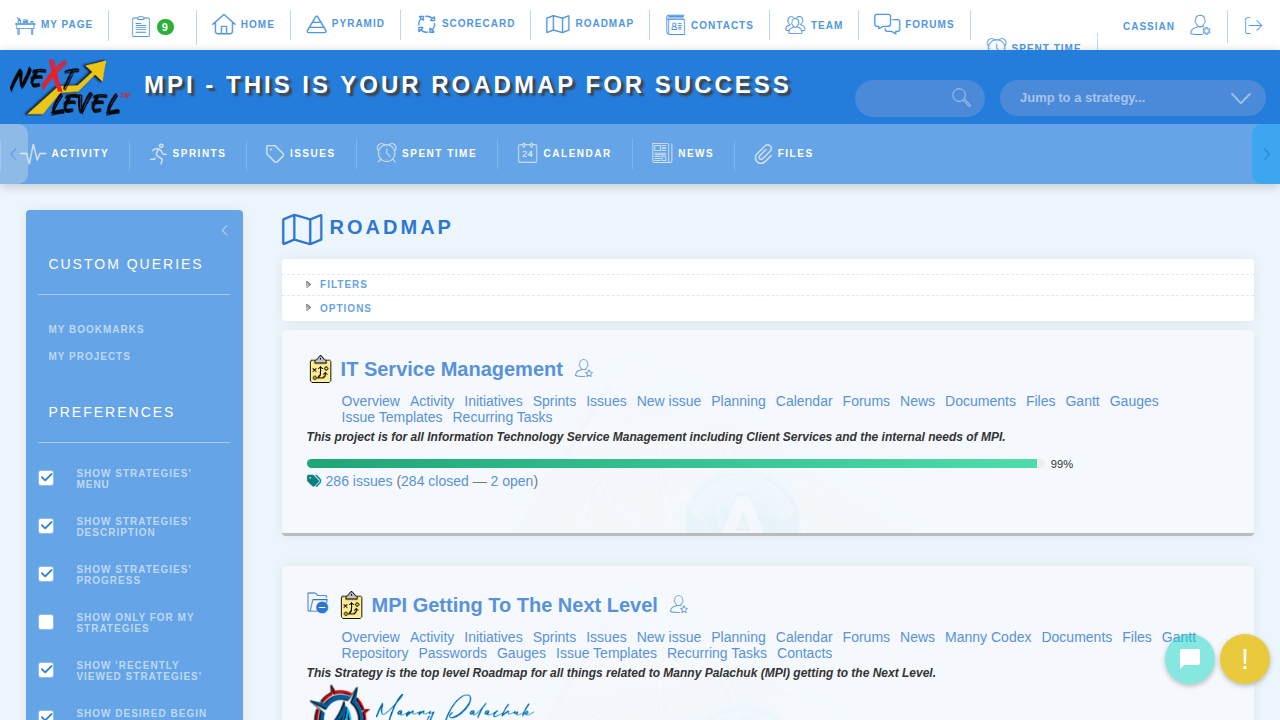Open Passwords for MPI Getting To The Next Level
This screenshot has height=720, width=1280.
(x=453, y=653)
